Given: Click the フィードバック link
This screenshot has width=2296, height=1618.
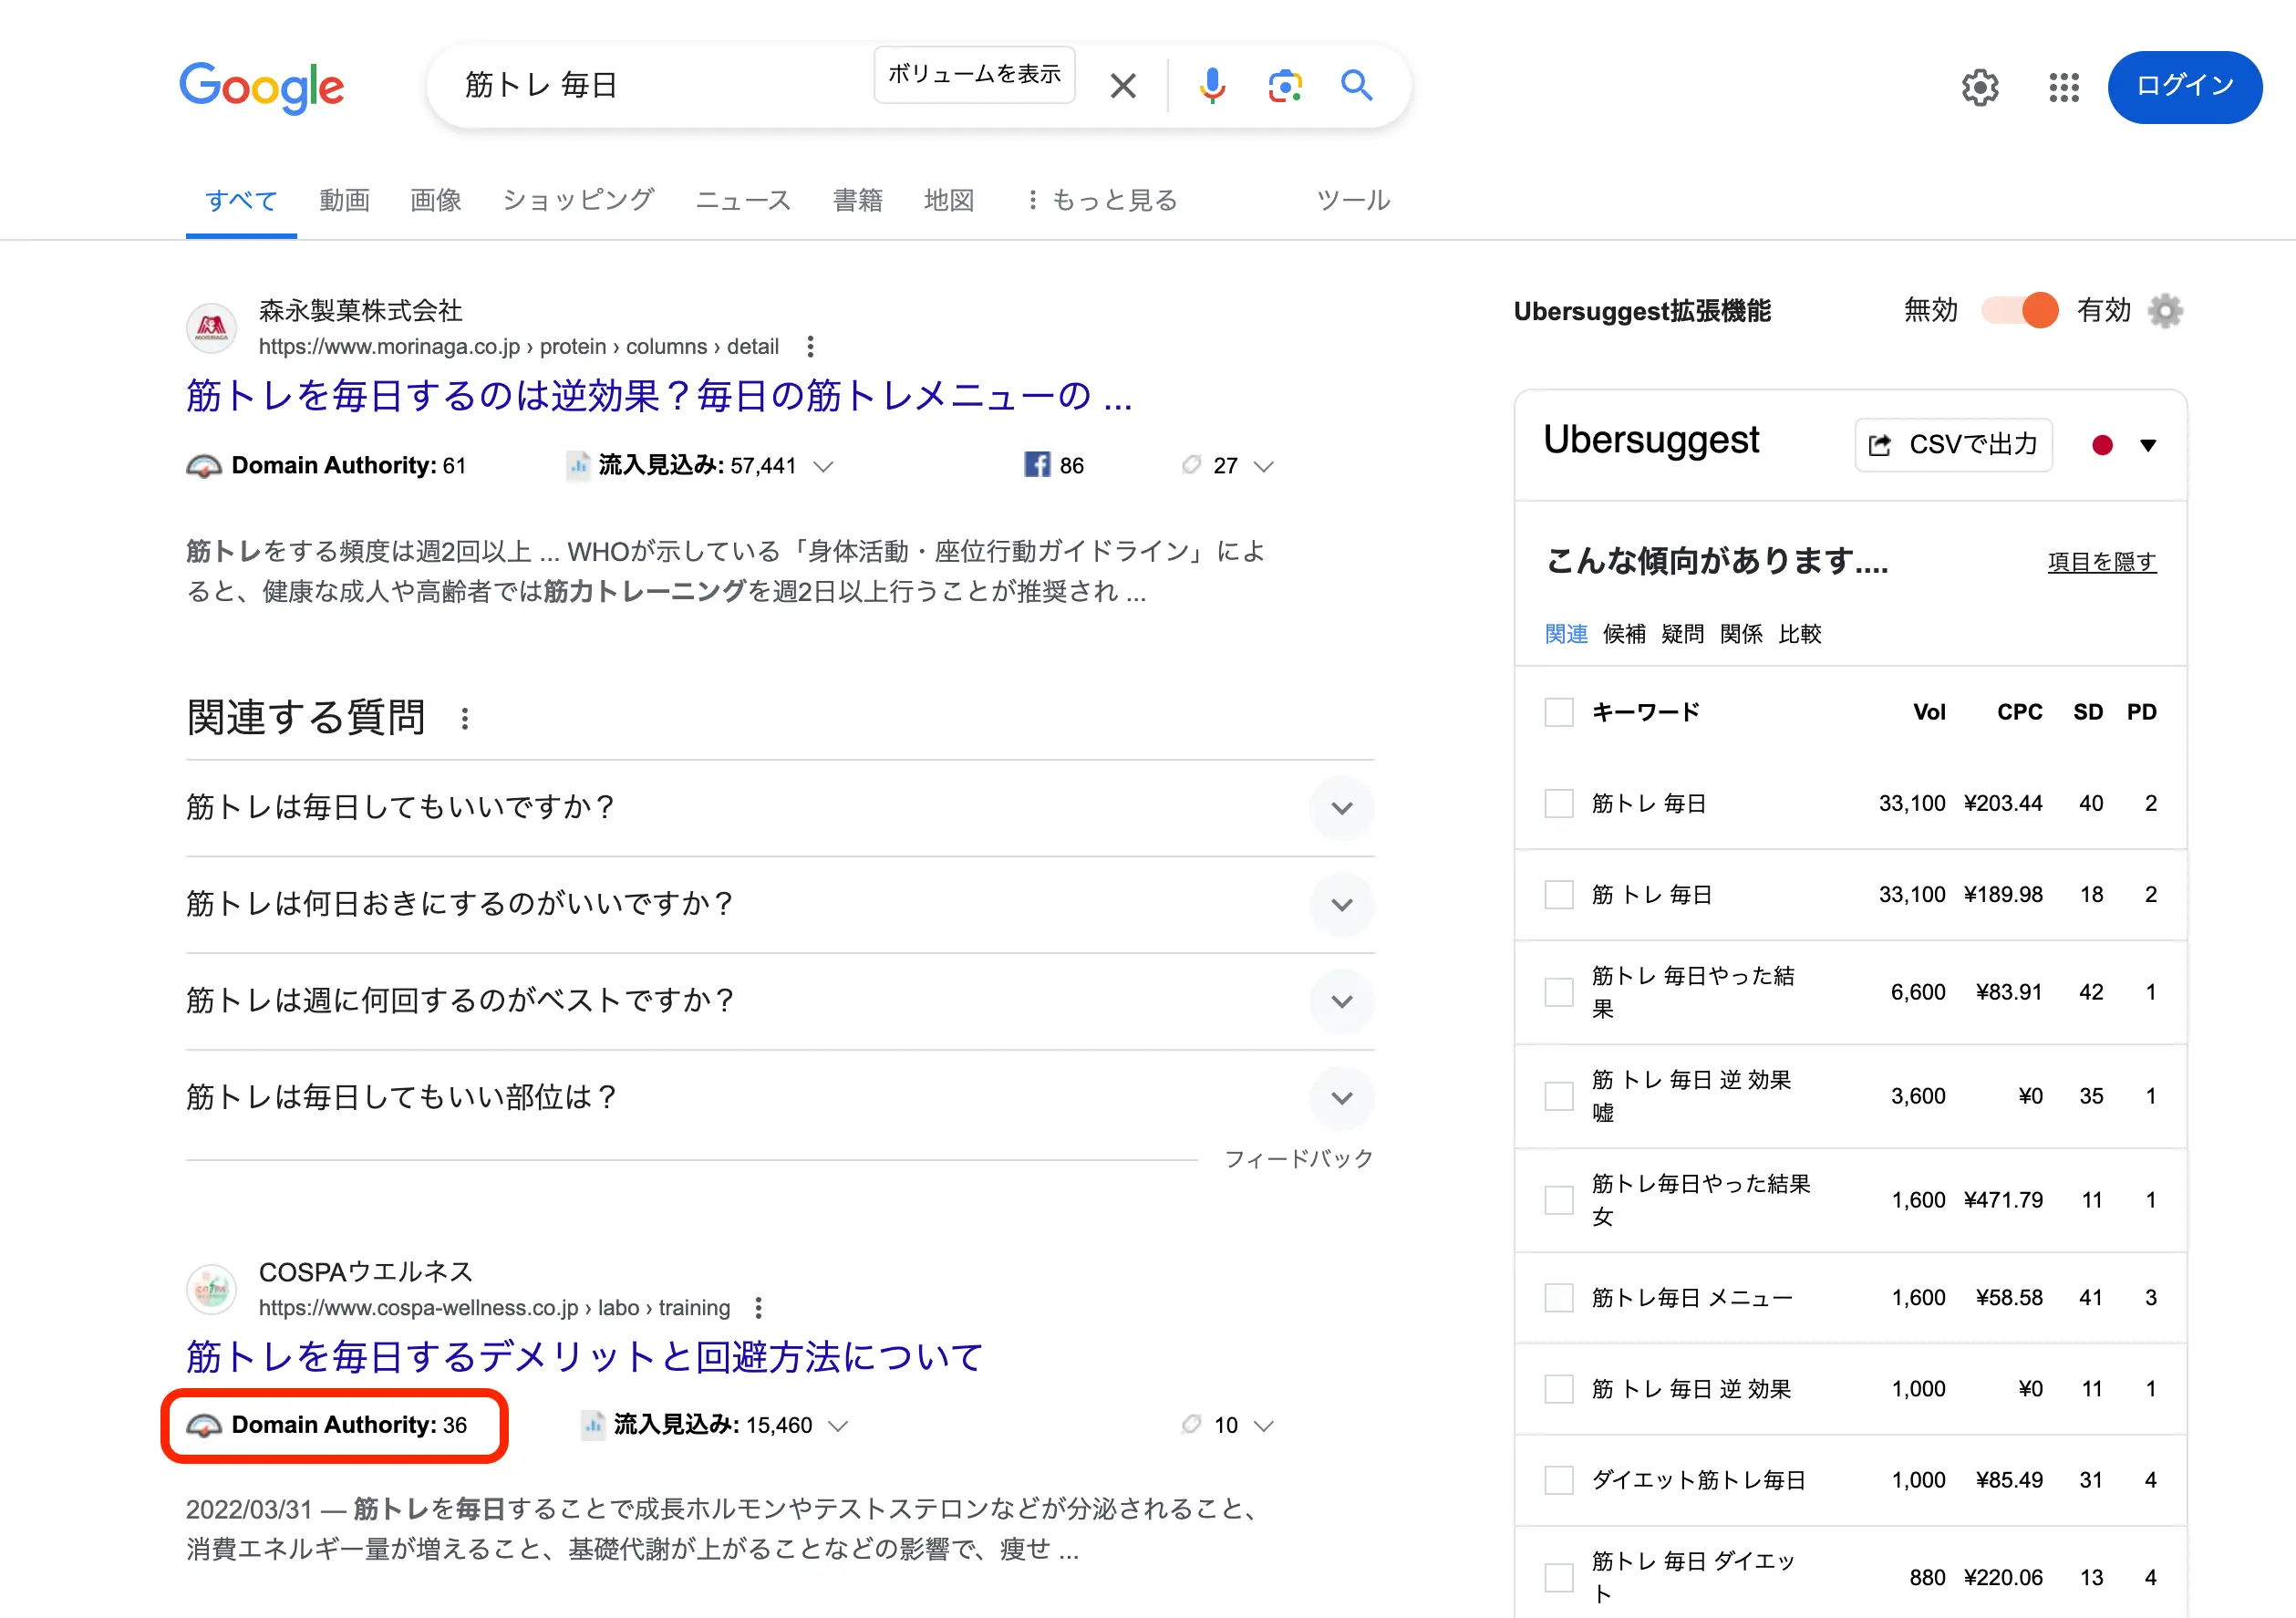Looking at the screenshot, I should point(1299,1159).
